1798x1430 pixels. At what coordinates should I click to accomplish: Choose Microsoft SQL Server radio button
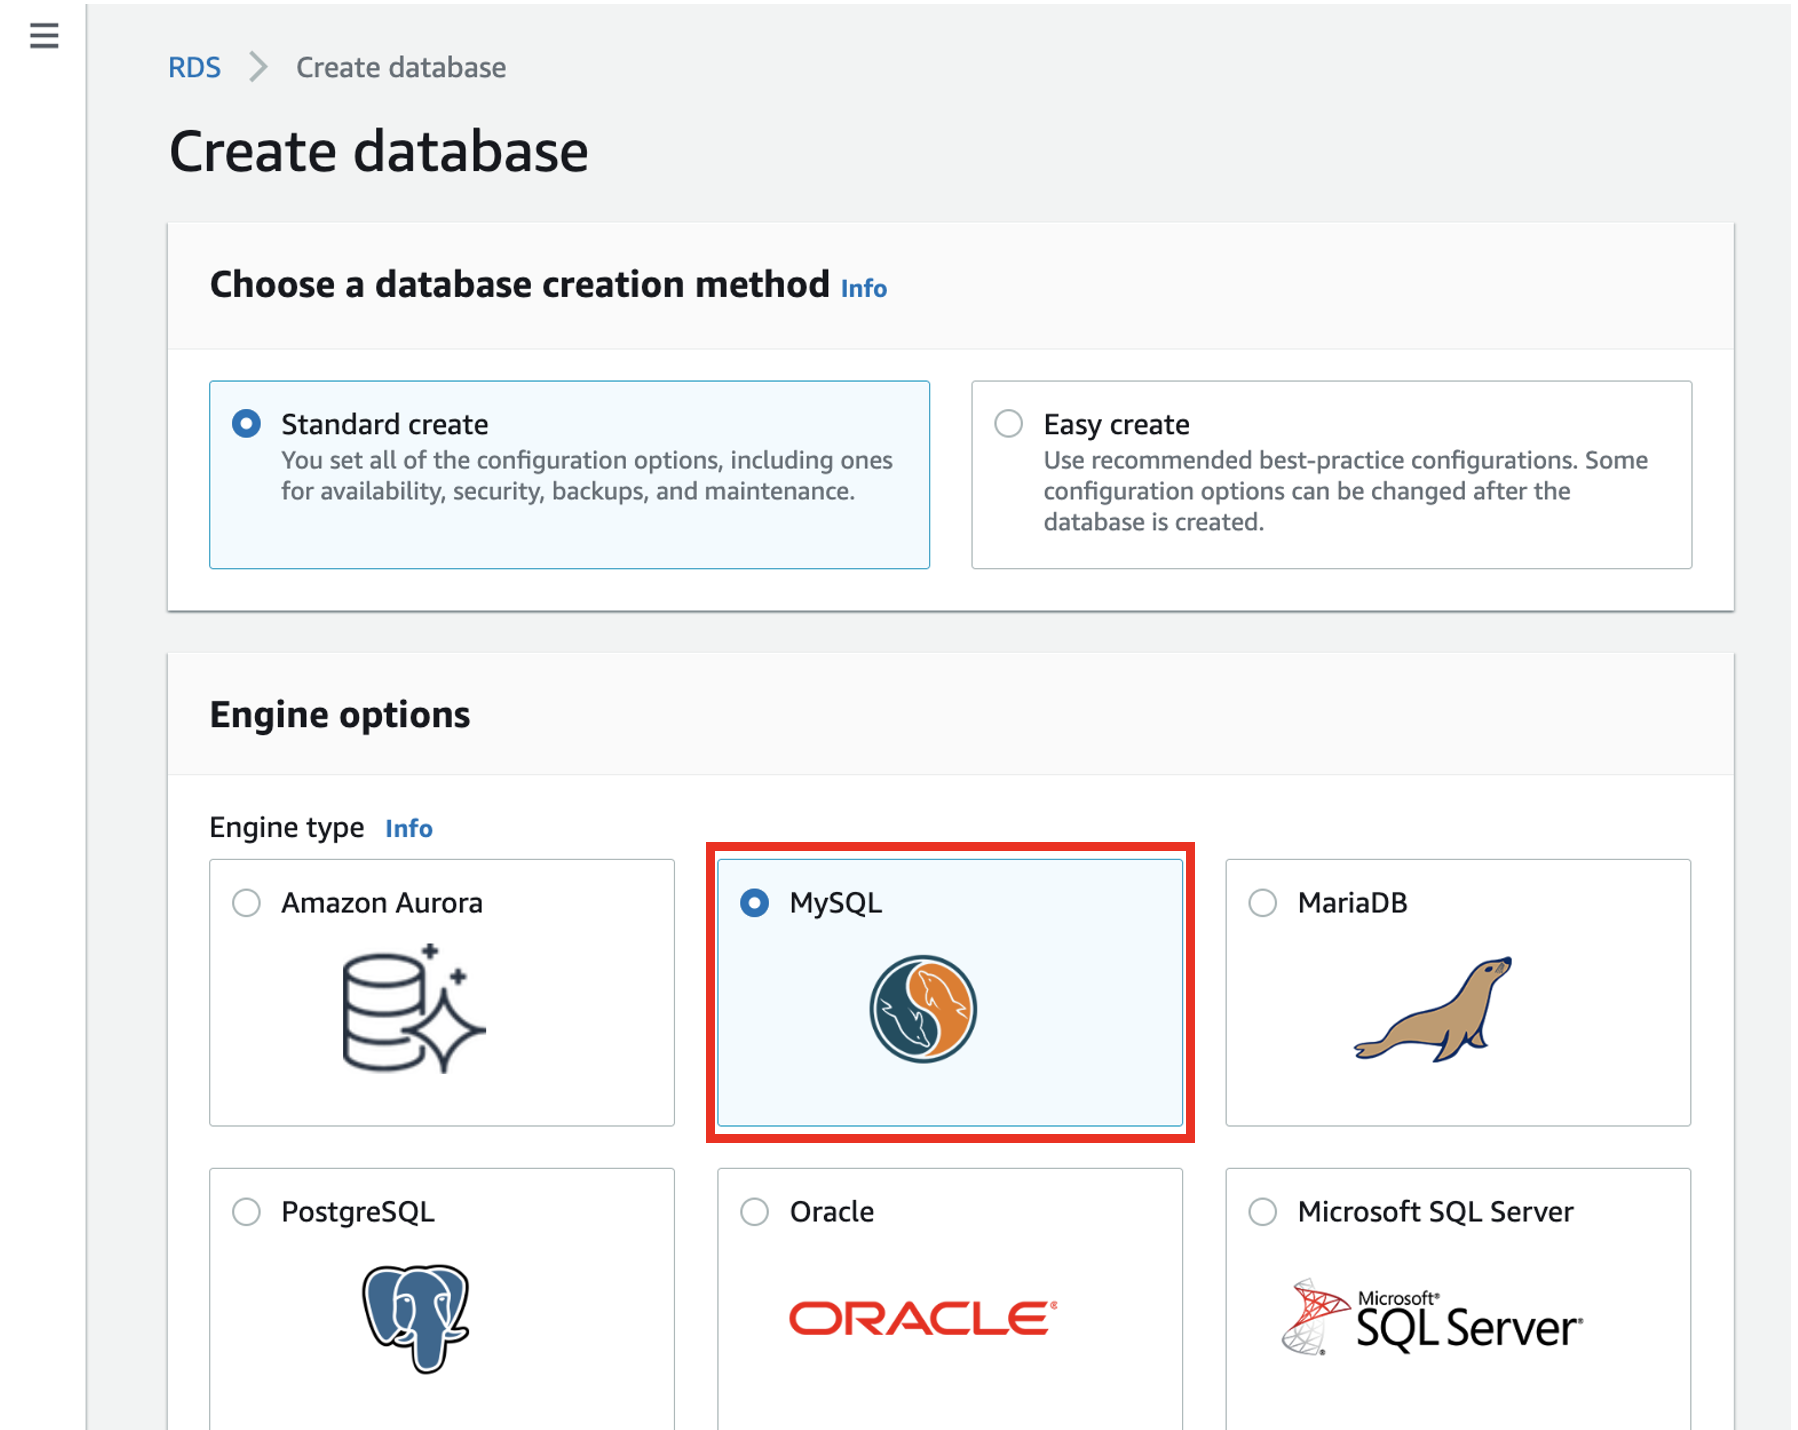tap(1262, 1212)
